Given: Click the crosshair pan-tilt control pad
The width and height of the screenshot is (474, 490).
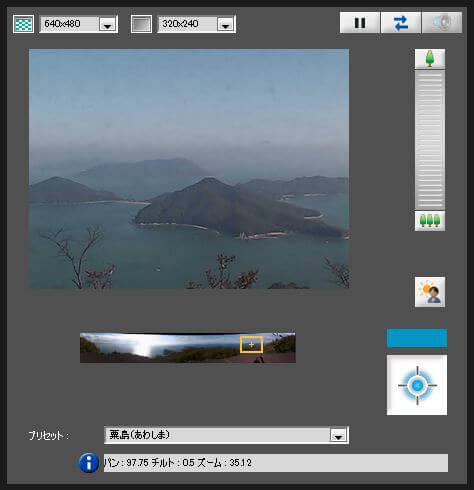Looking at the screenshot, I should coord(417,385).
